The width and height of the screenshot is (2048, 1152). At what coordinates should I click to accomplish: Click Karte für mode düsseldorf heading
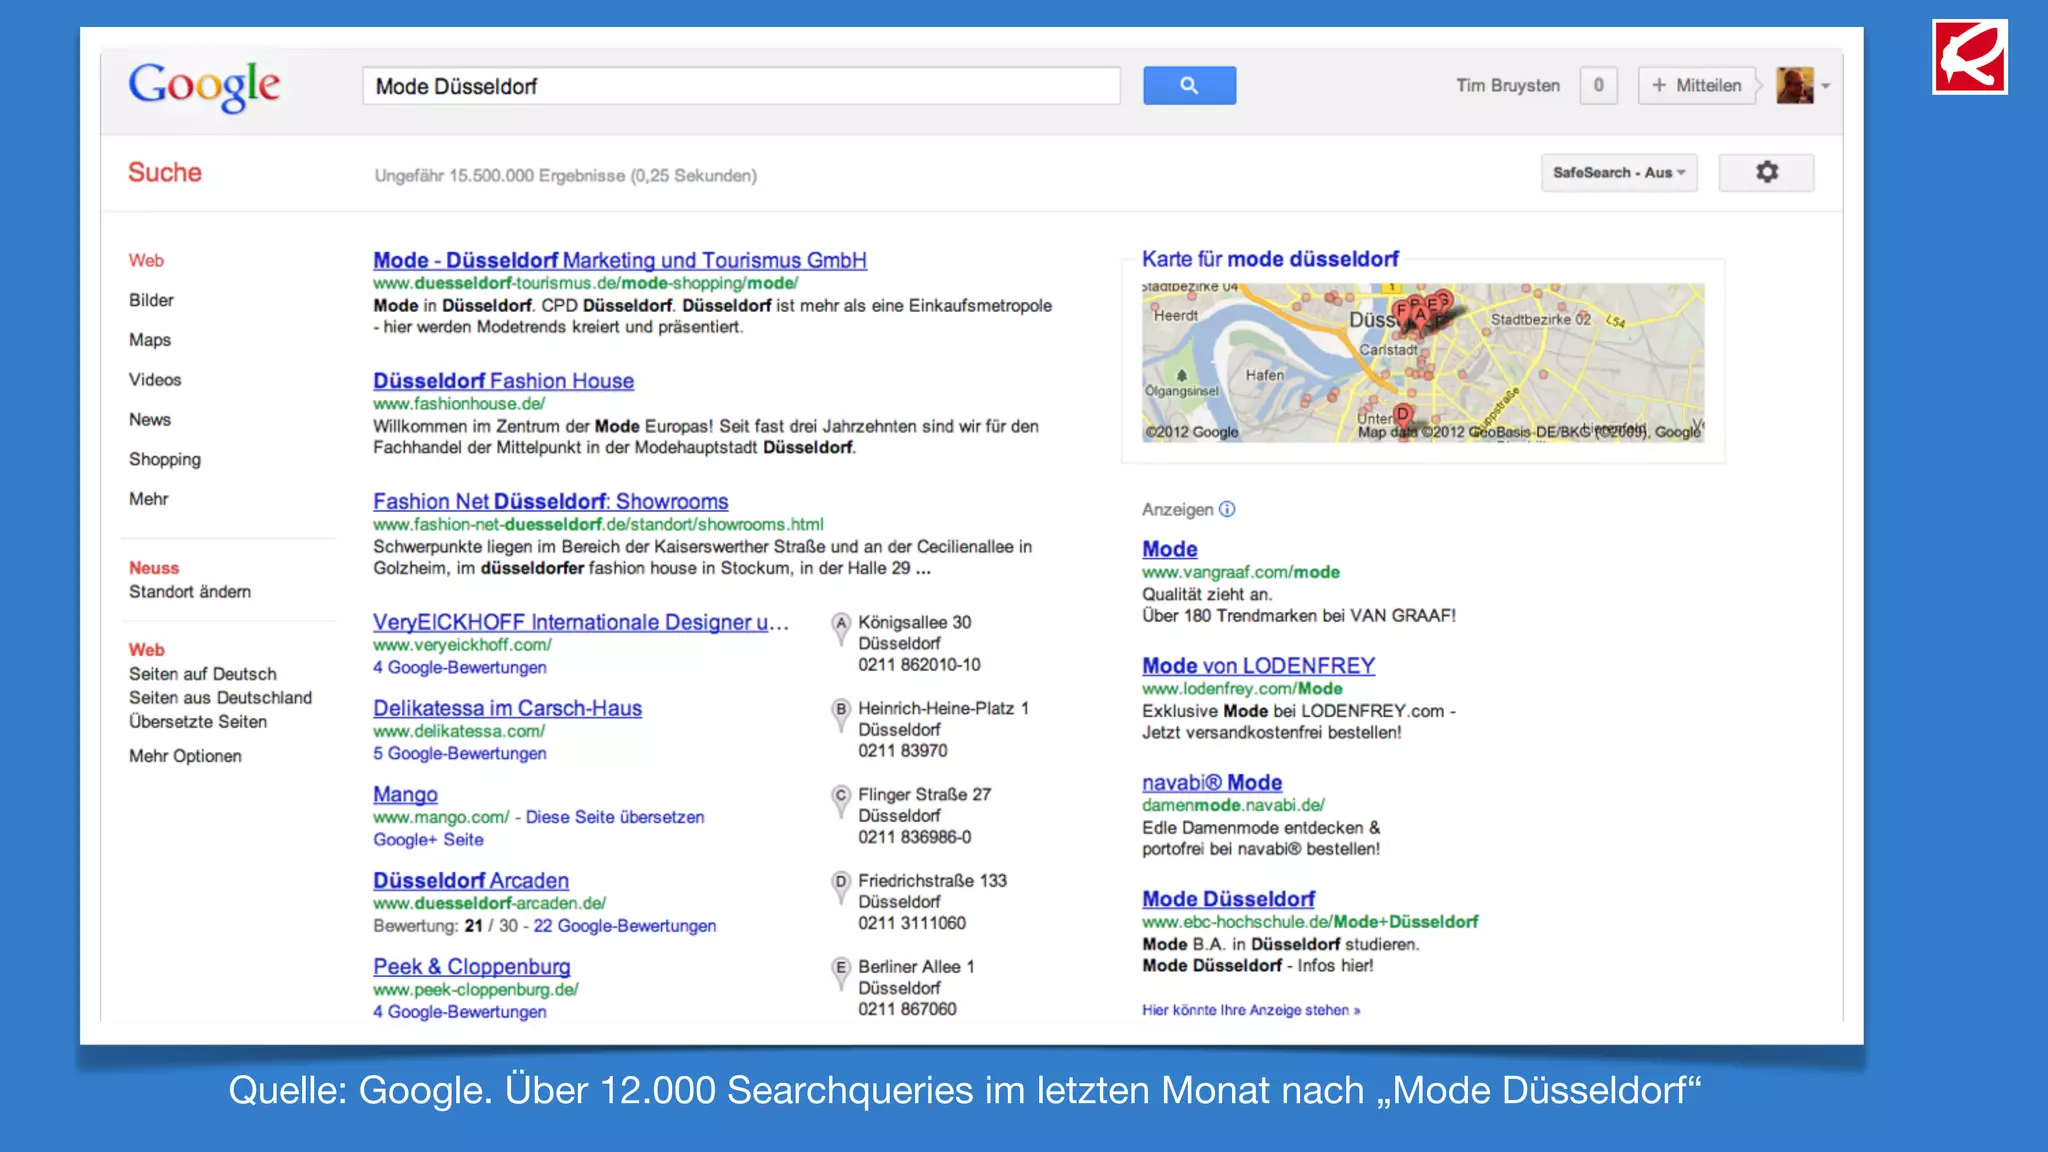pos(1270,259)
